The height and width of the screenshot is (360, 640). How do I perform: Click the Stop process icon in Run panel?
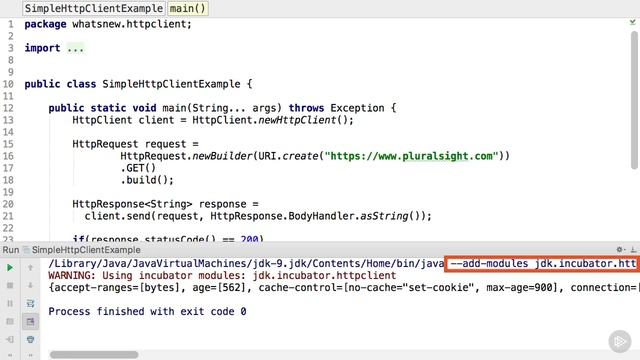10,286
